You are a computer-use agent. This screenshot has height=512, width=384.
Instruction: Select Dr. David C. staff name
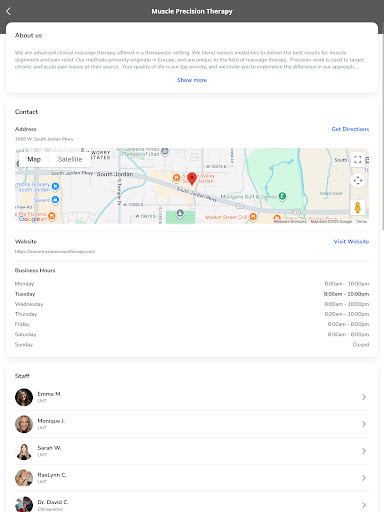[53, 502]
